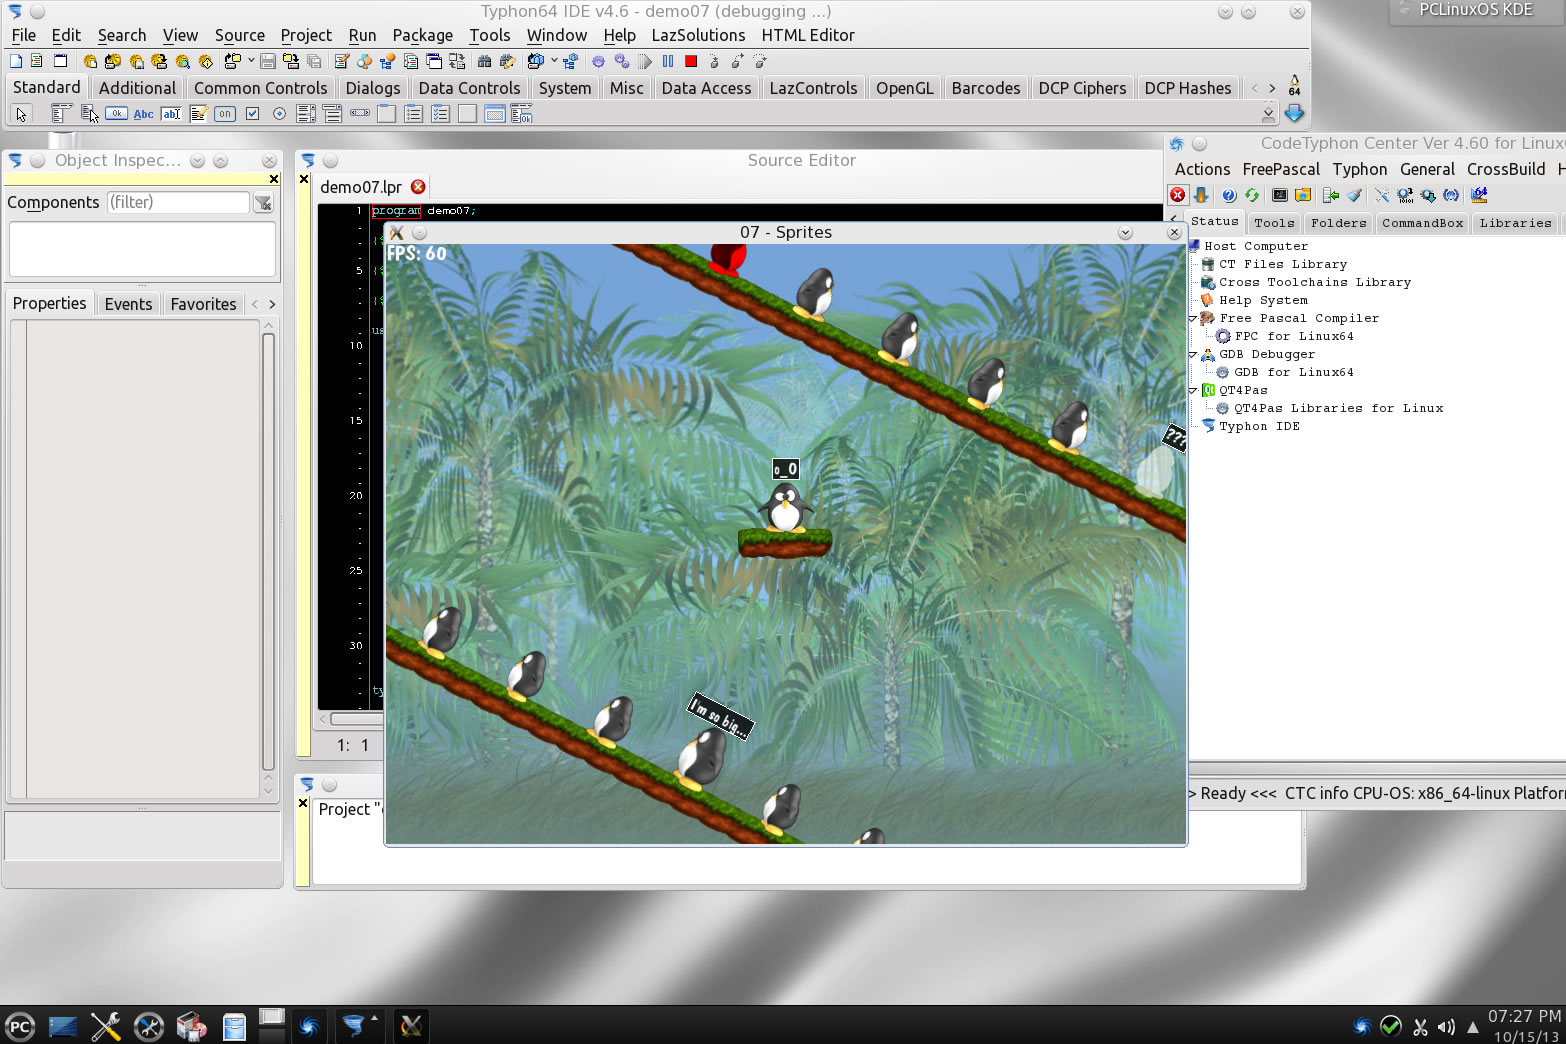
Task: Open the Run menu
Action: point(362,35)
